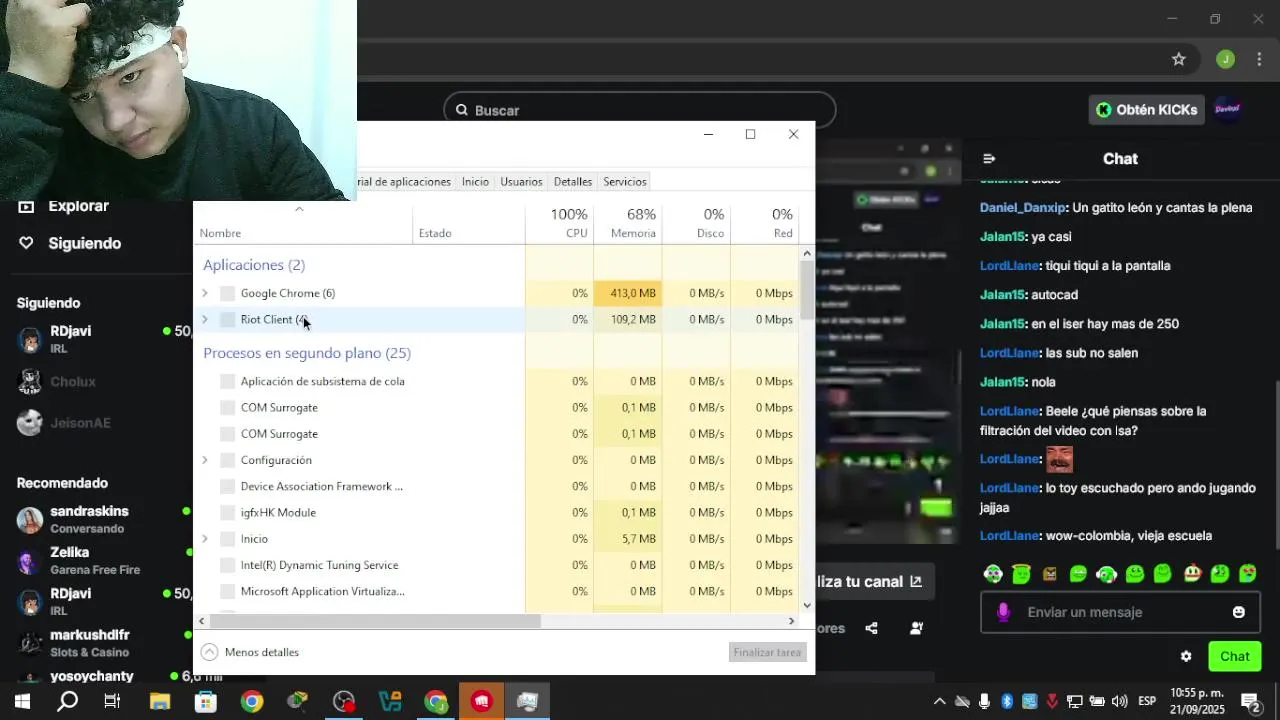1280x720 pixels.
Task: Open the Kick user avatar menu
Action: coord(1227,109)
